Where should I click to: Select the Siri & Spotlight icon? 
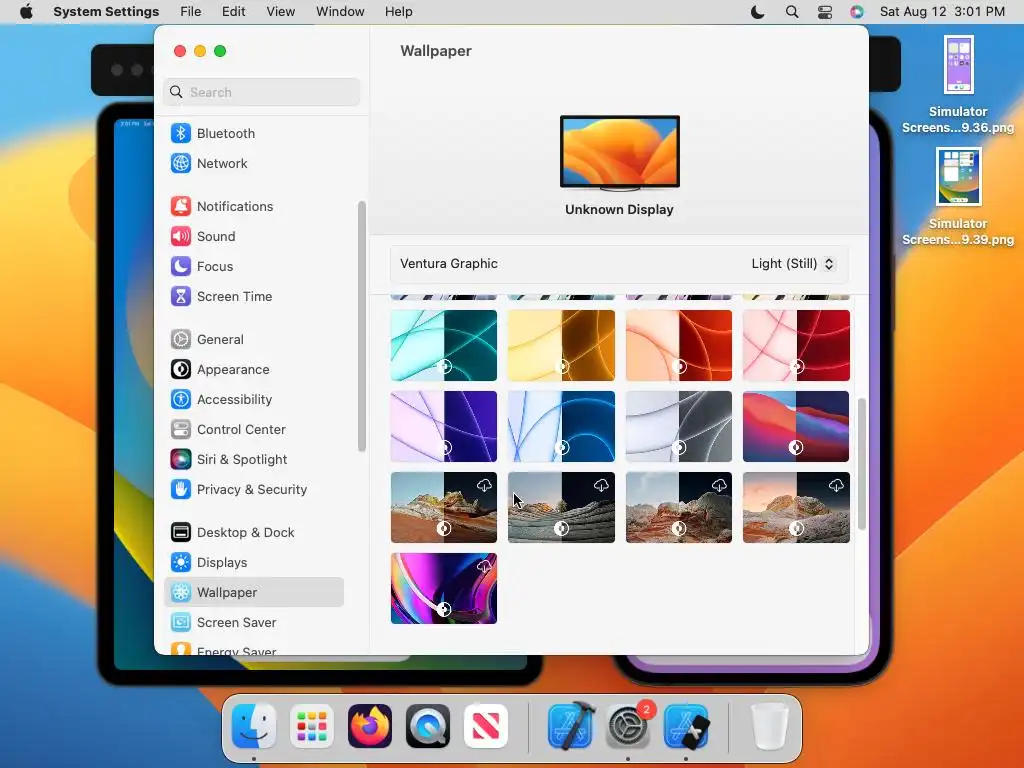point(181,460)
